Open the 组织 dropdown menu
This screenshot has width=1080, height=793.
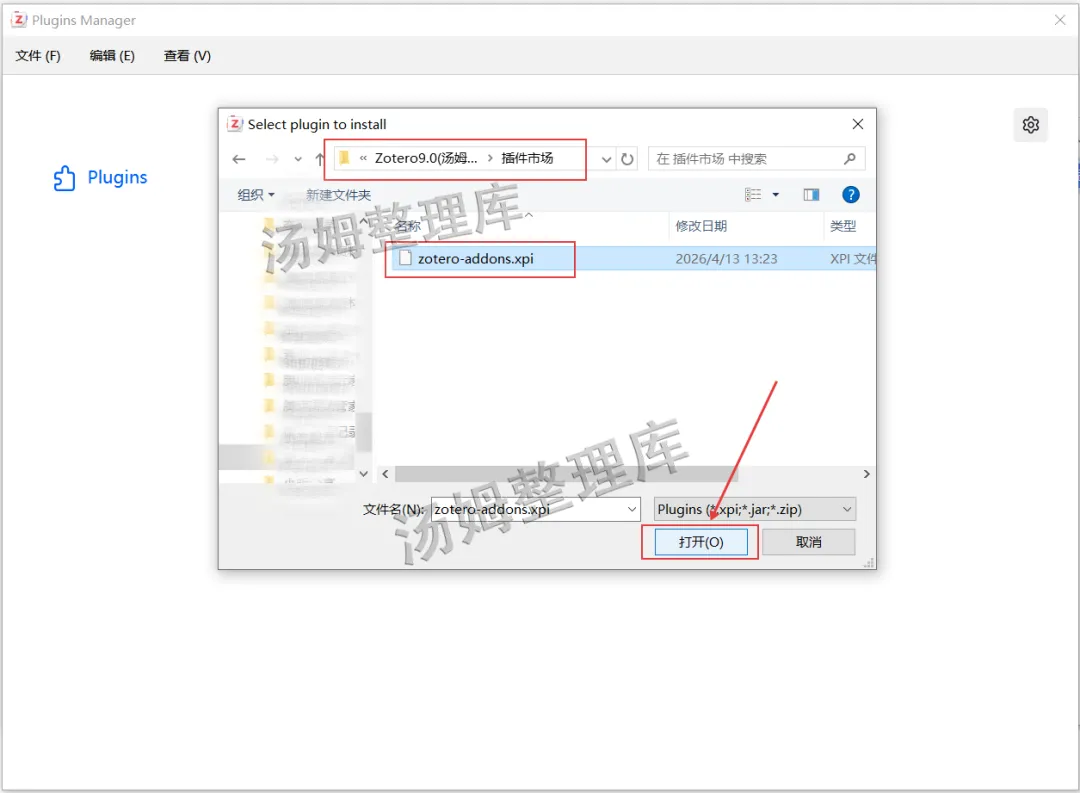[x=256, y=195]
